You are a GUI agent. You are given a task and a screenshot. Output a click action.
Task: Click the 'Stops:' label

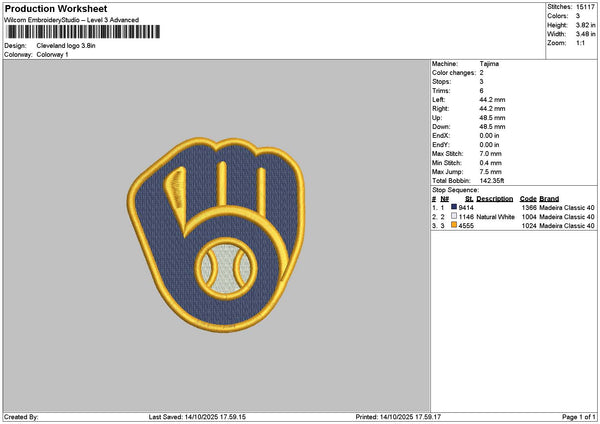click(x=442, y=82)
